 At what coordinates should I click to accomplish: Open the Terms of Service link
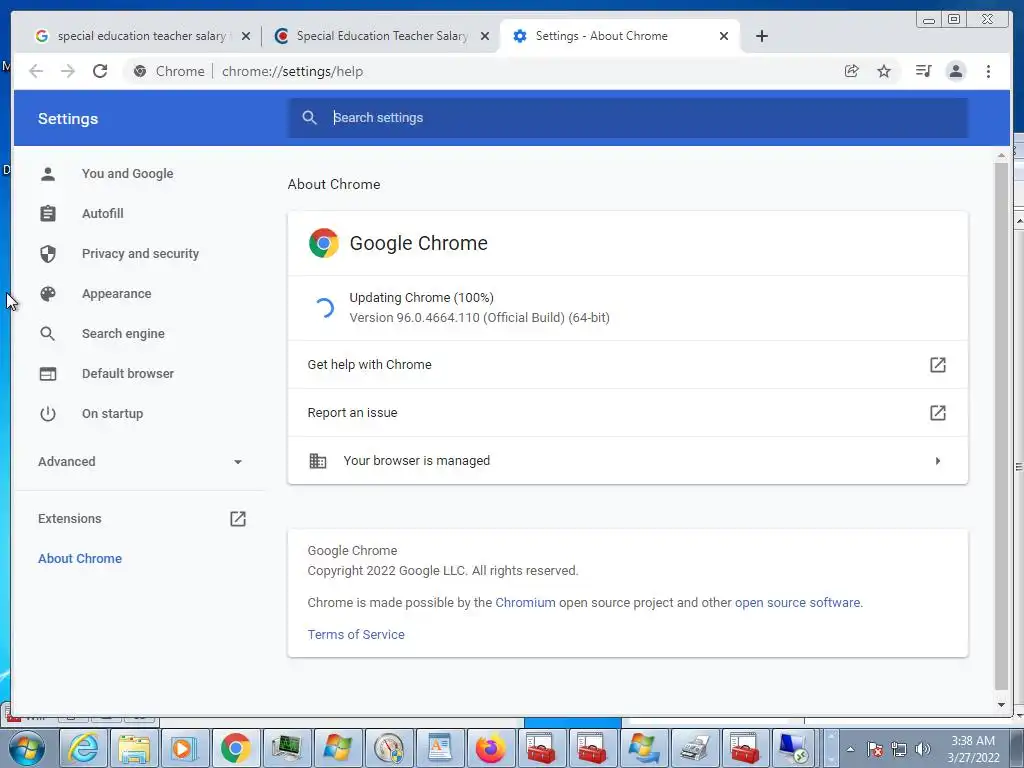(356, 634)
